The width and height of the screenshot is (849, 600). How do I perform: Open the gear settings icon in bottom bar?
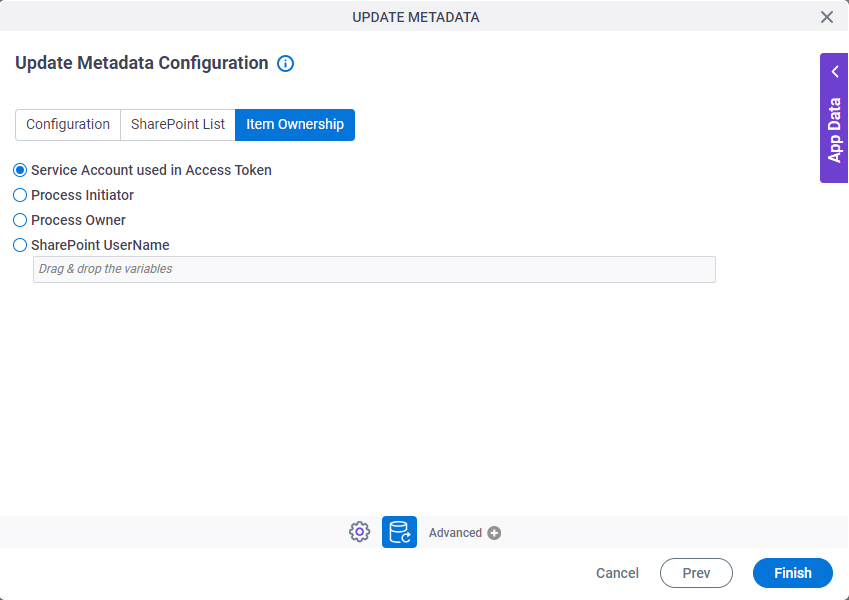click(x=360, y=532)
